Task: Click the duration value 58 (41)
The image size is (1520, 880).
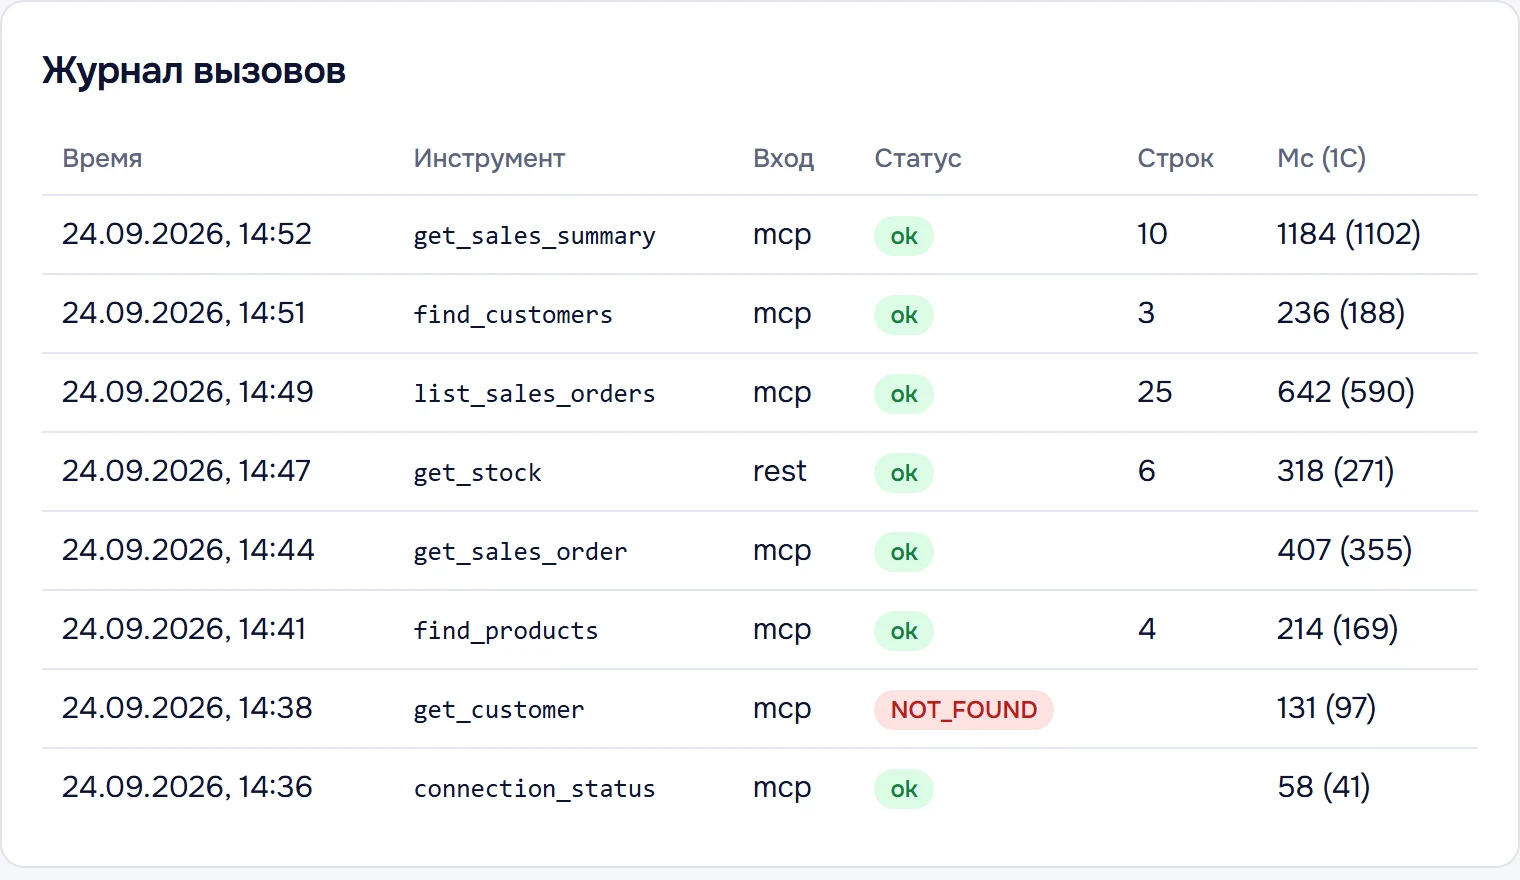Action: click(x=1324, y=787)
